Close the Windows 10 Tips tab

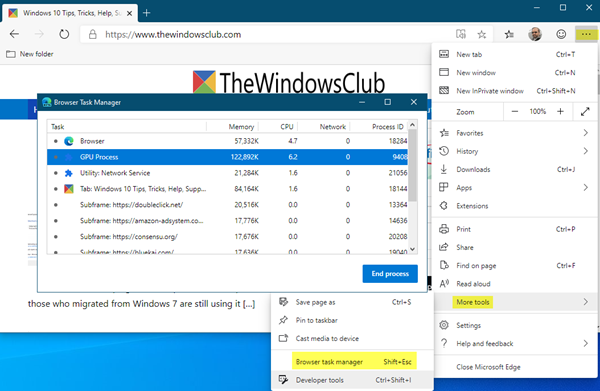click(129, 13)
